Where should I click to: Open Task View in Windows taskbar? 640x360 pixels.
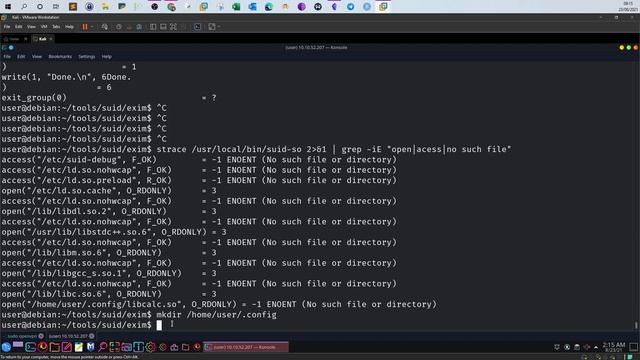click(56, 7)
